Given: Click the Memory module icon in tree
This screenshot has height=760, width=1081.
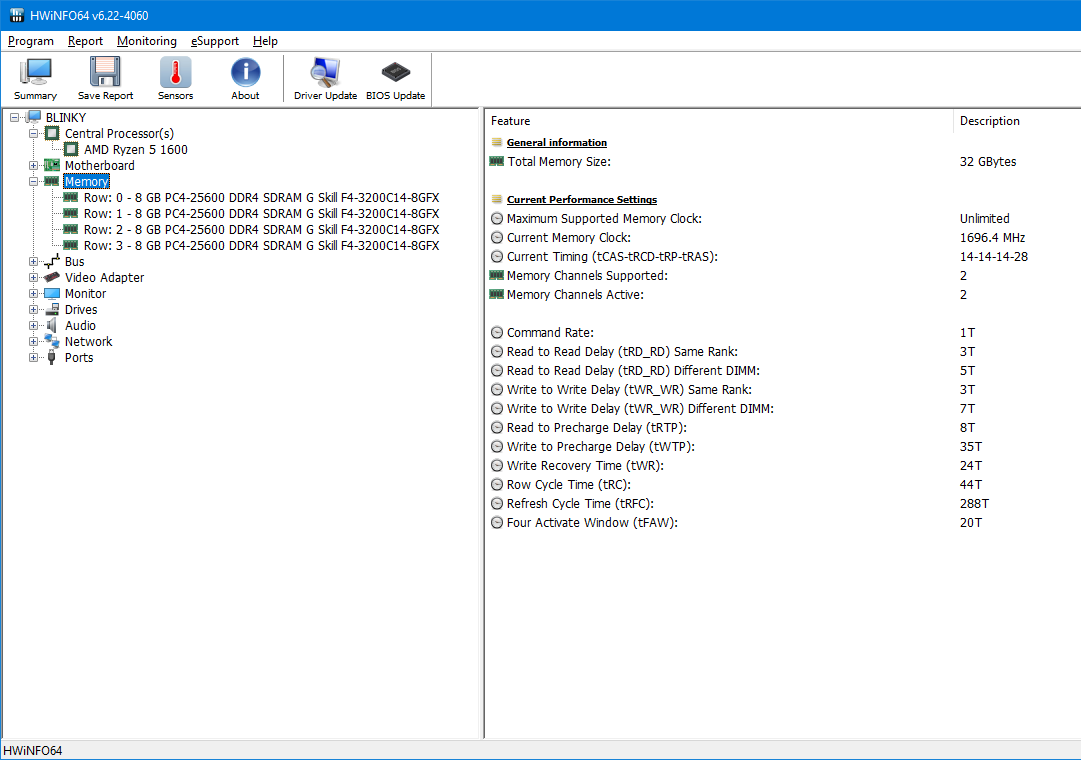Looking at the screenshot, I should [52, 181].
